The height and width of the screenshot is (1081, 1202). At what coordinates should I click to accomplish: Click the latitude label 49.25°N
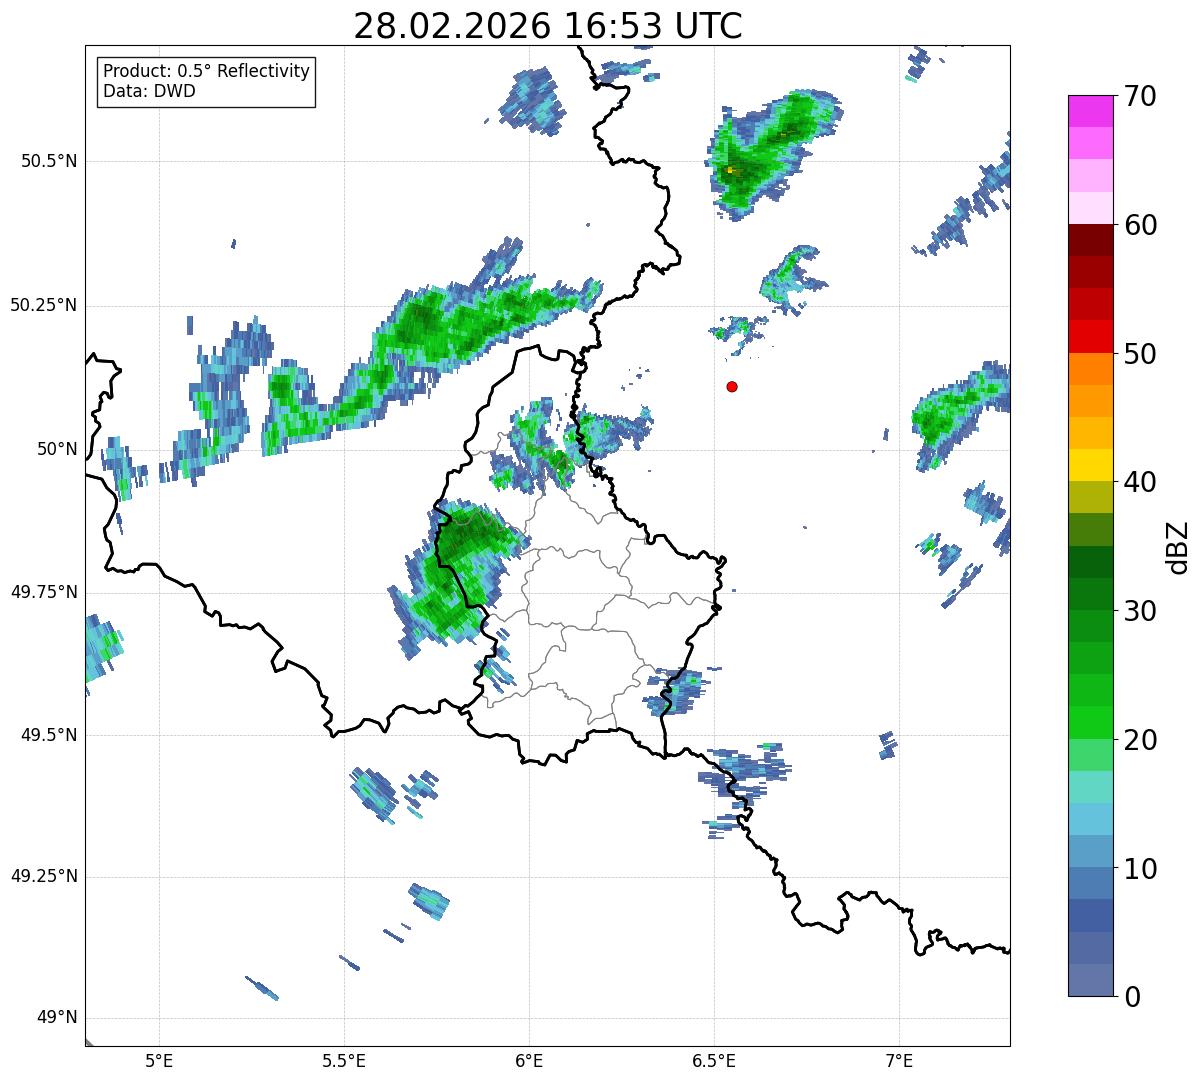44,877
